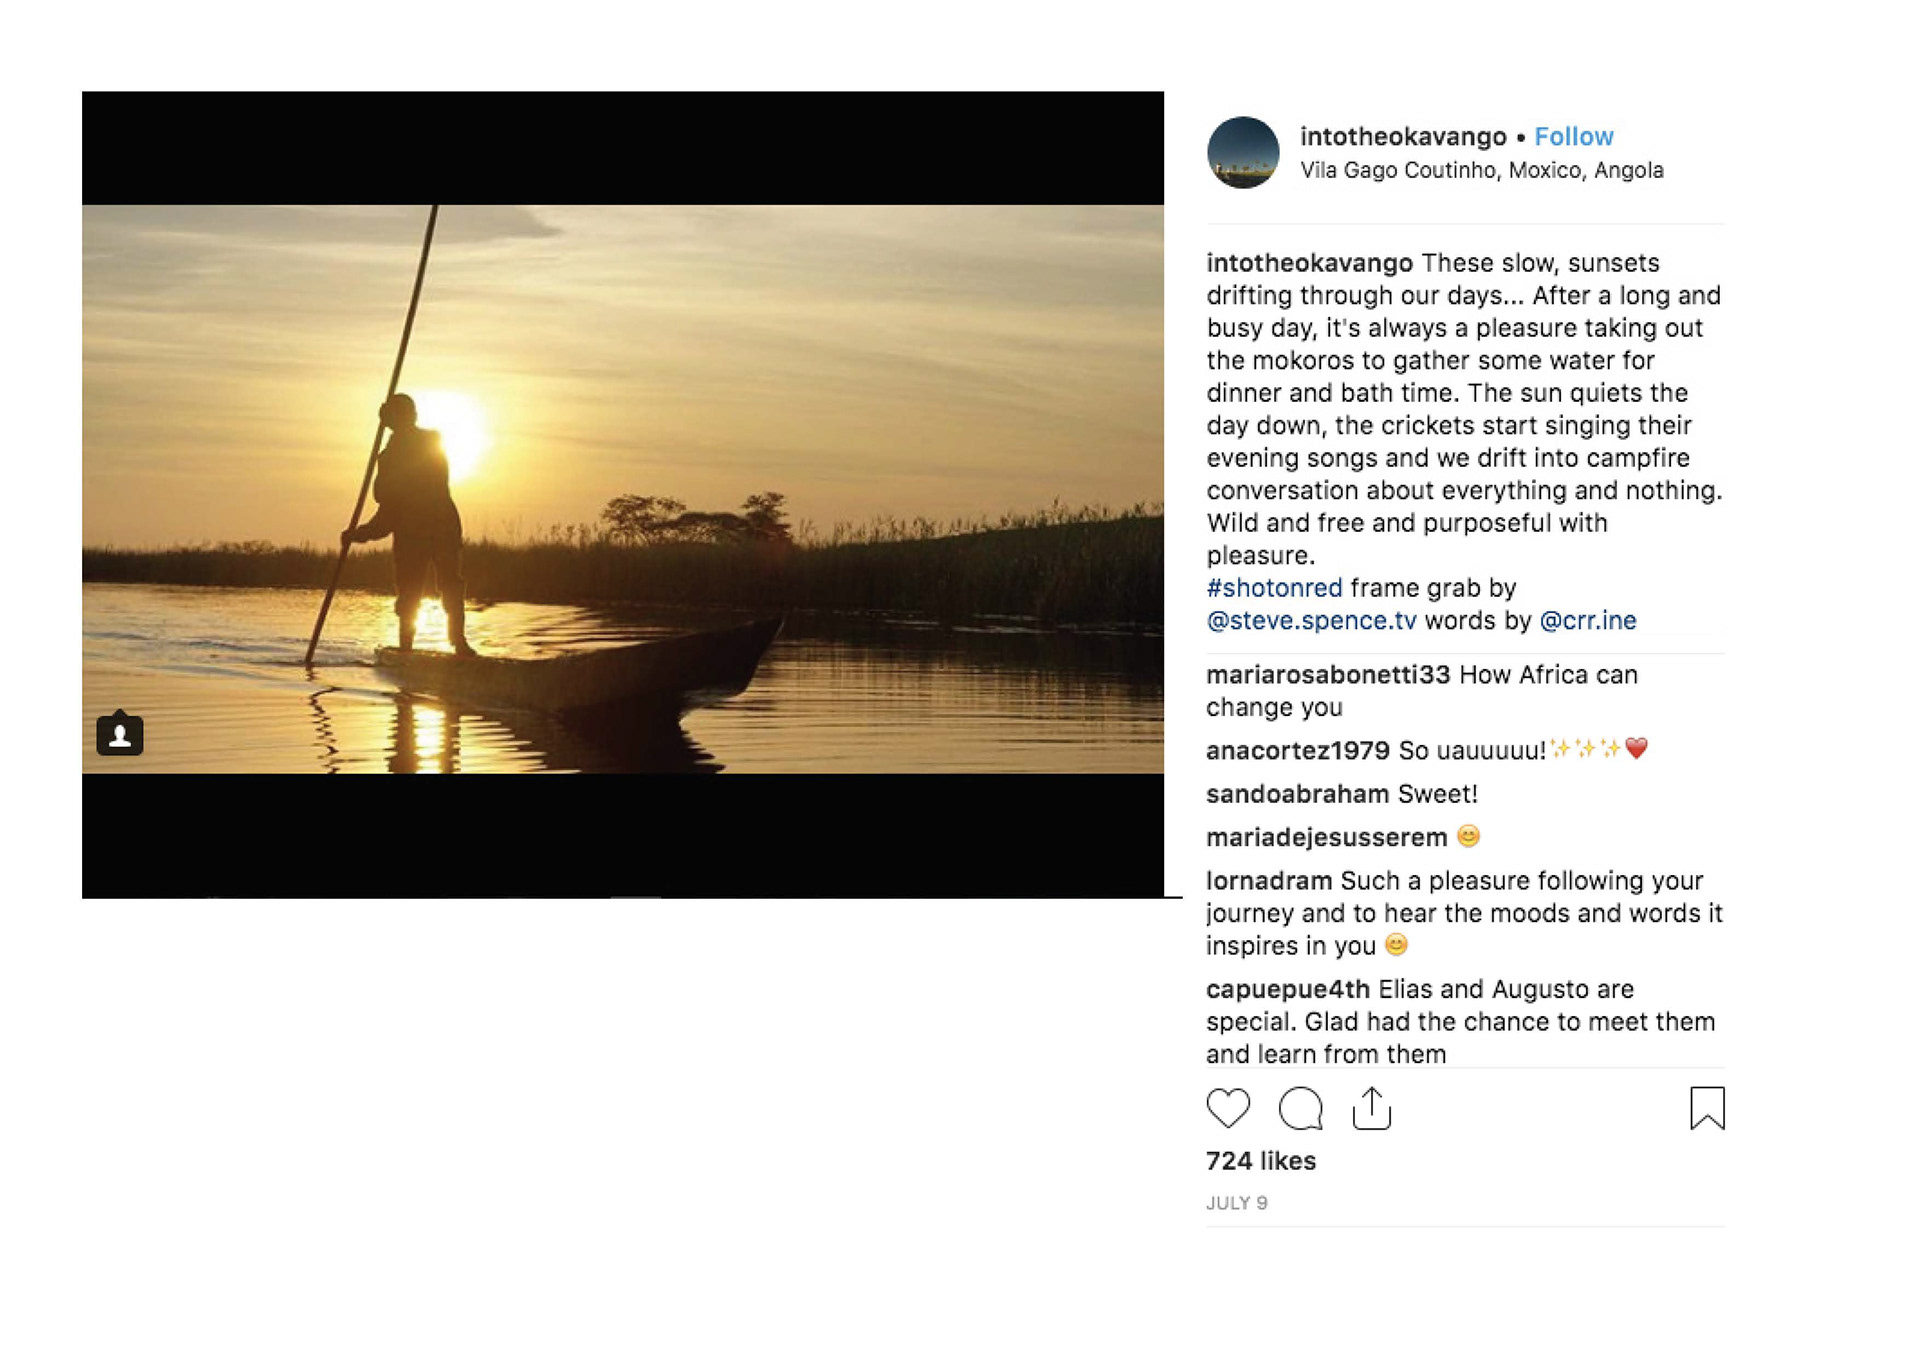Open sandoabraham commenter profile

coord(1297,794)
